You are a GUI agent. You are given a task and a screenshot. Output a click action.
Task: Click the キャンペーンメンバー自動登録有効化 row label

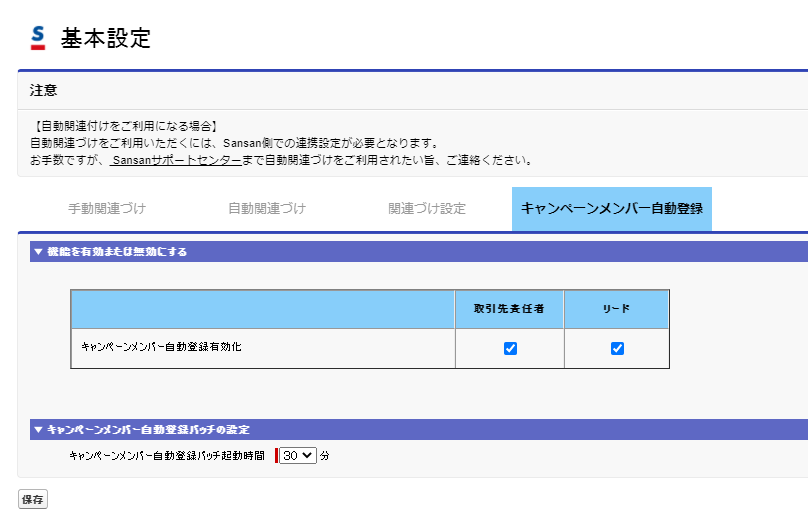161,348
